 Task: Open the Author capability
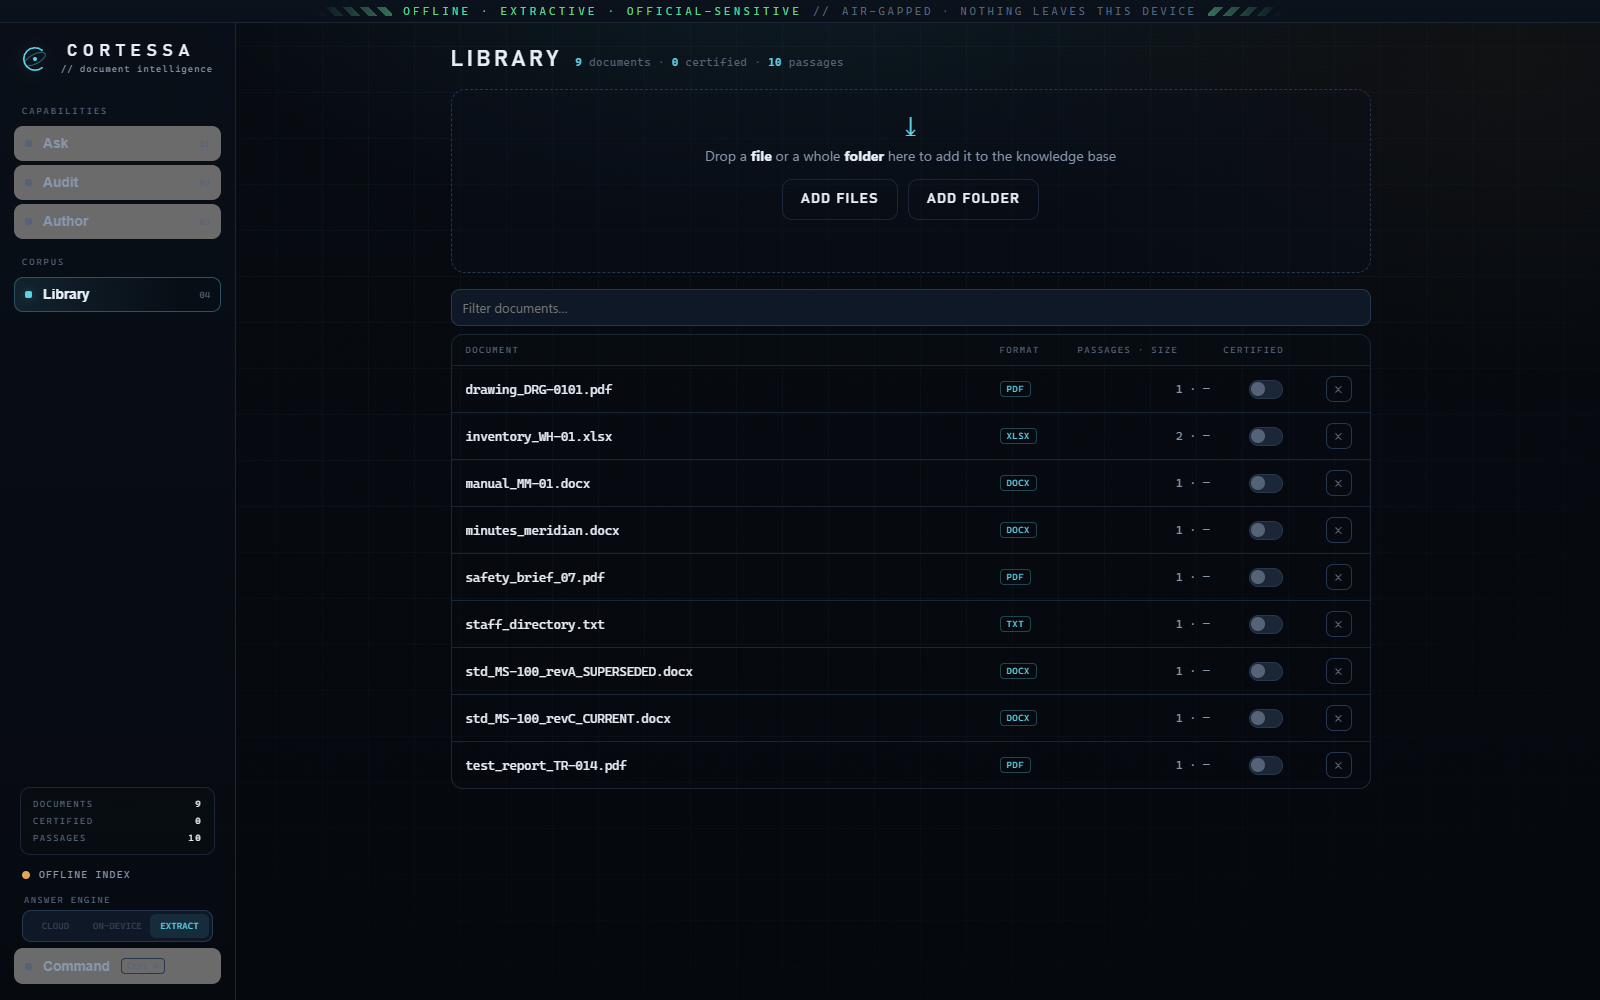point(117,221)
